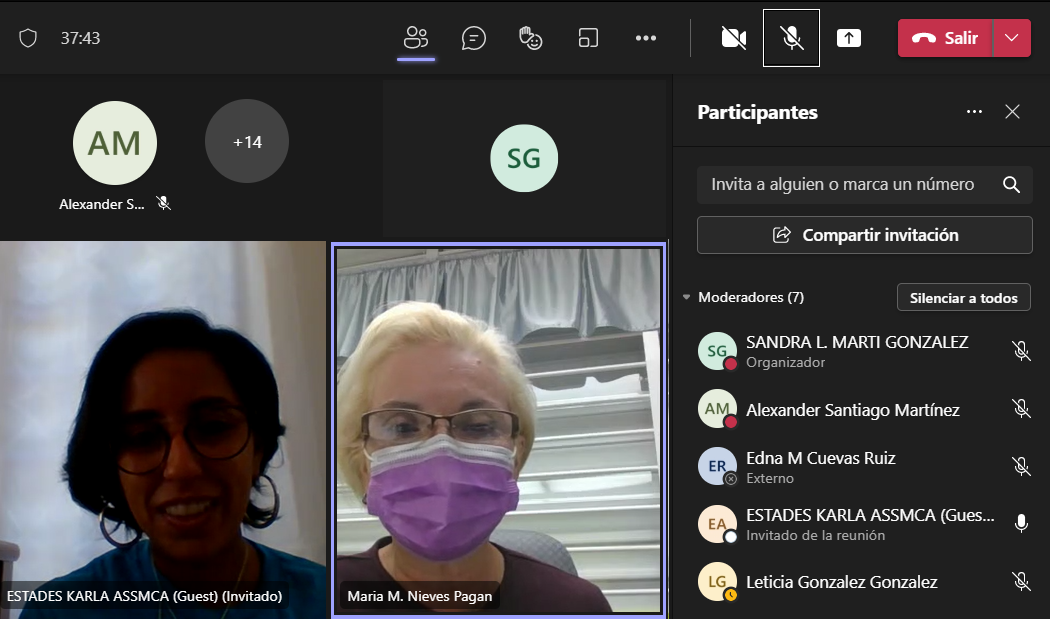Click the search magnifier icon
Viewport: 1050px width, 619px height.
click(1011, 185)
